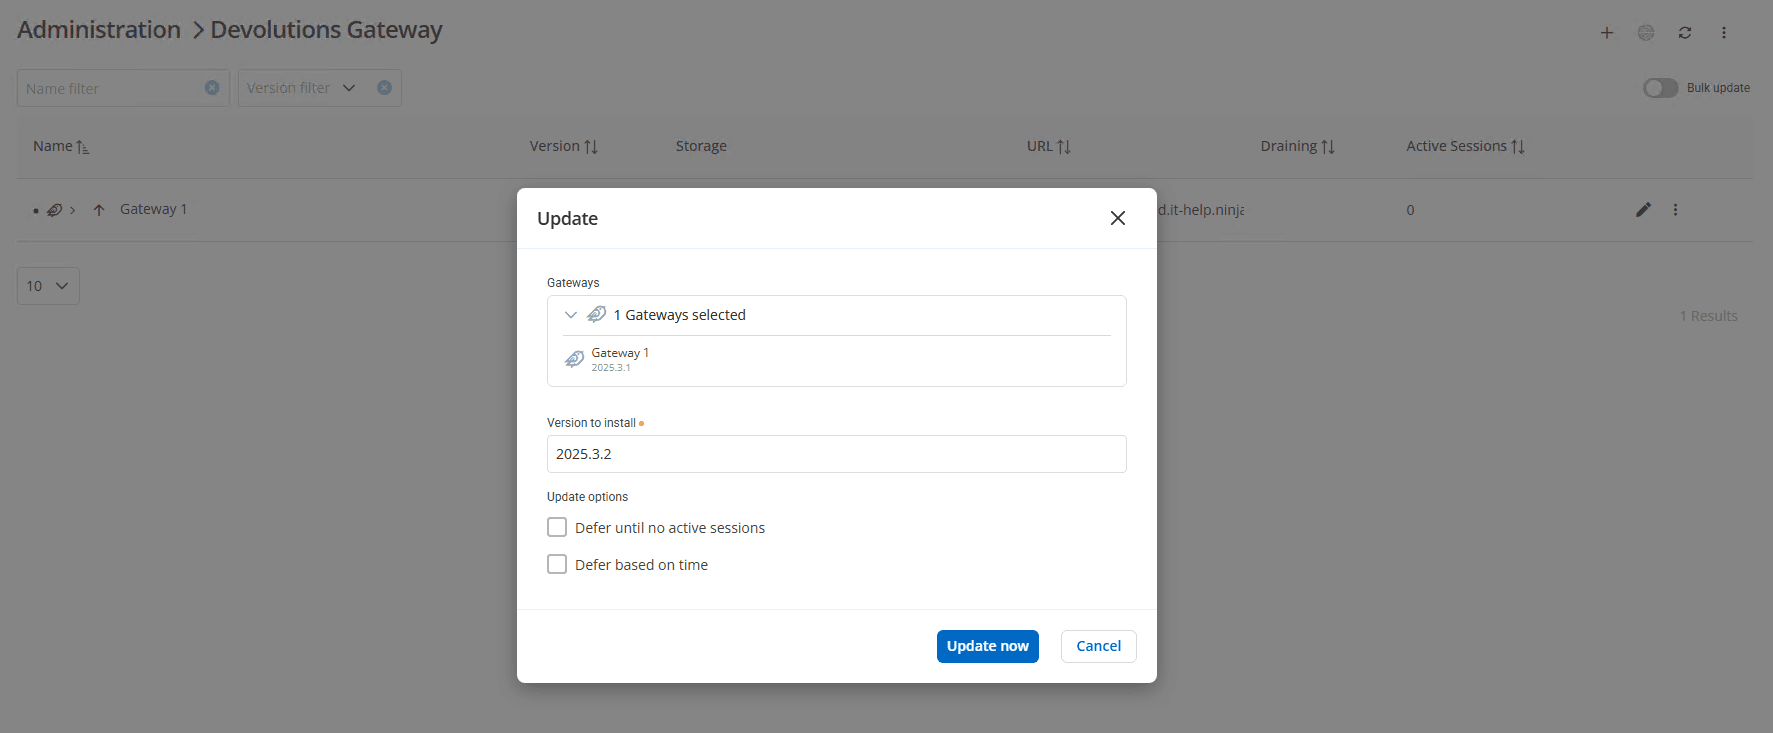Toggle the Bulk update switch
This screenshot has width=1773, height=733.
tap(1660, 88)
